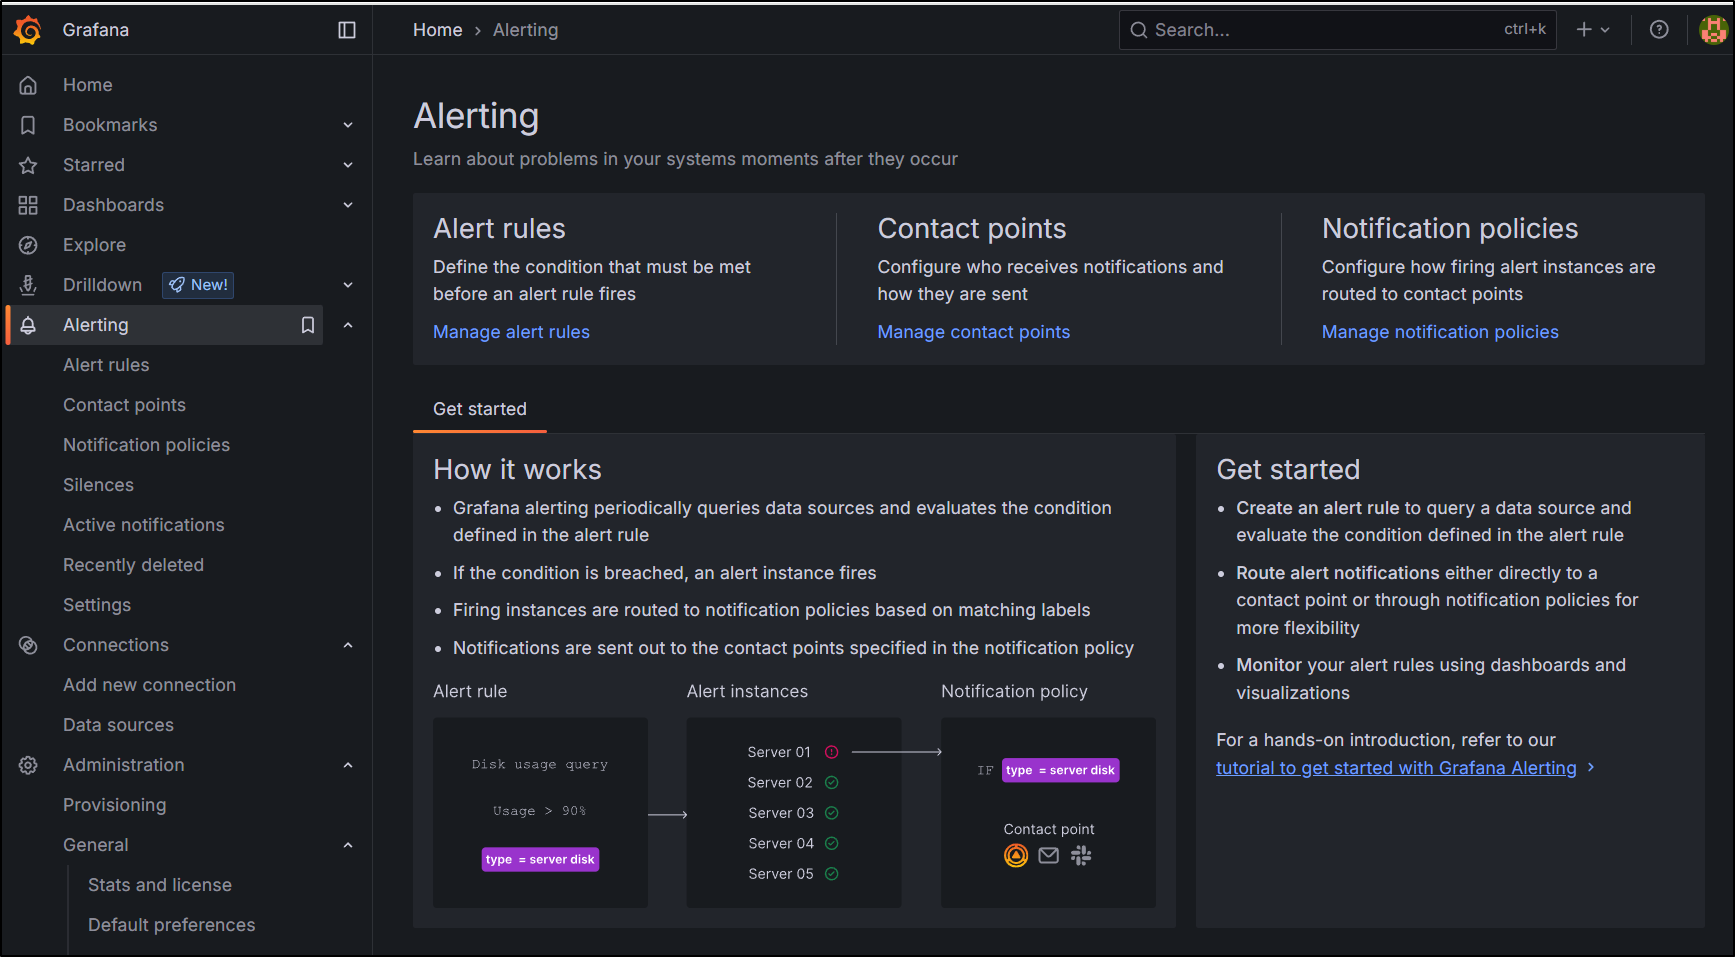Viewport: 1735px width, 957px height.
Task: Open Alert rules in sidebar
Action: [x=106, y=365]
